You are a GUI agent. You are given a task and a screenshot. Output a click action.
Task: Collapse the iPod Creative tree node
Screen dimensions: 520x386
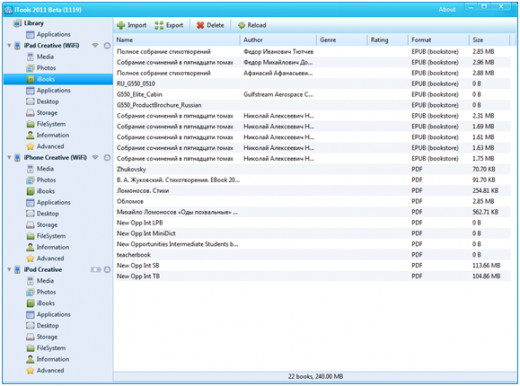pyautogui.click(x=9, y=269)
